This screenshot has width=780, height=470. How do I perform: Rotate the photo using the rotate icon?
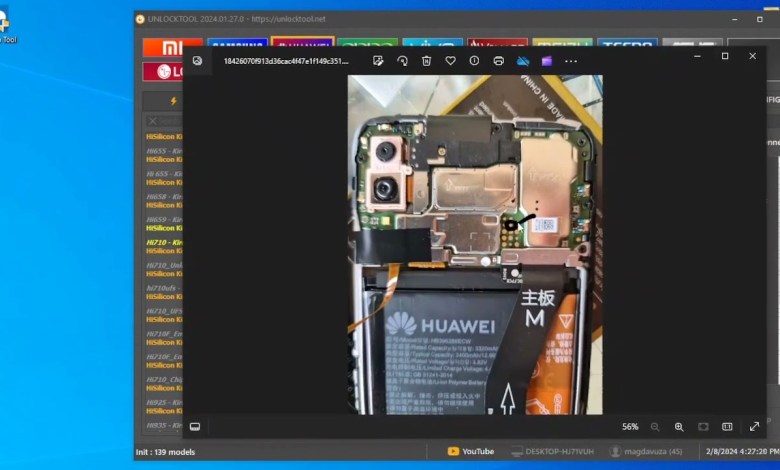pos(402,61)
